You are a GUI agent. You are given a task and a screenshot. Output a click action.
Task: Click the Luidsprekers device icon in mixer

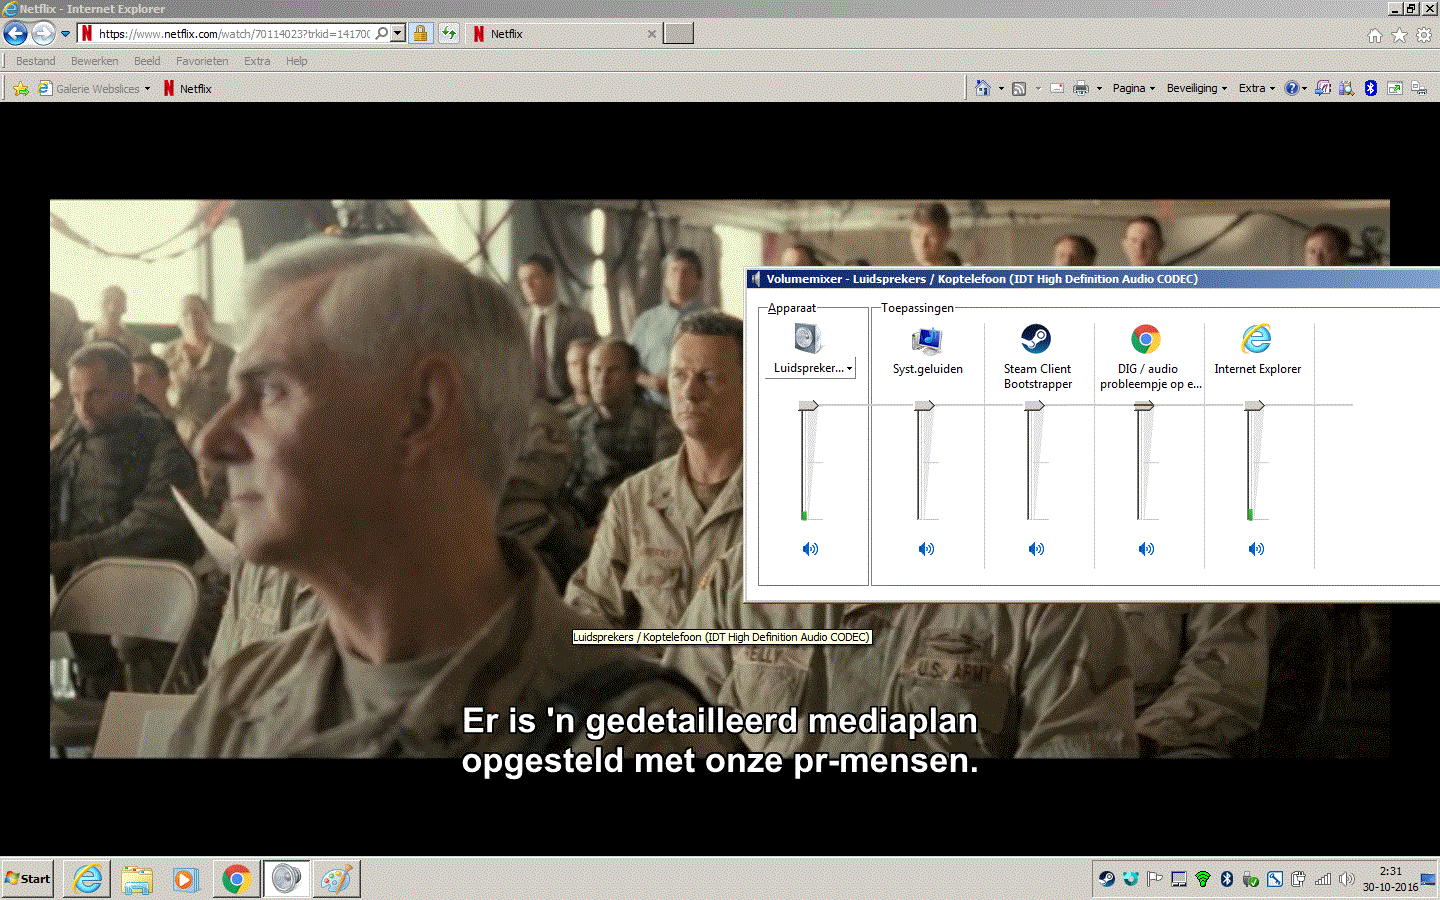tap(808, 339)
